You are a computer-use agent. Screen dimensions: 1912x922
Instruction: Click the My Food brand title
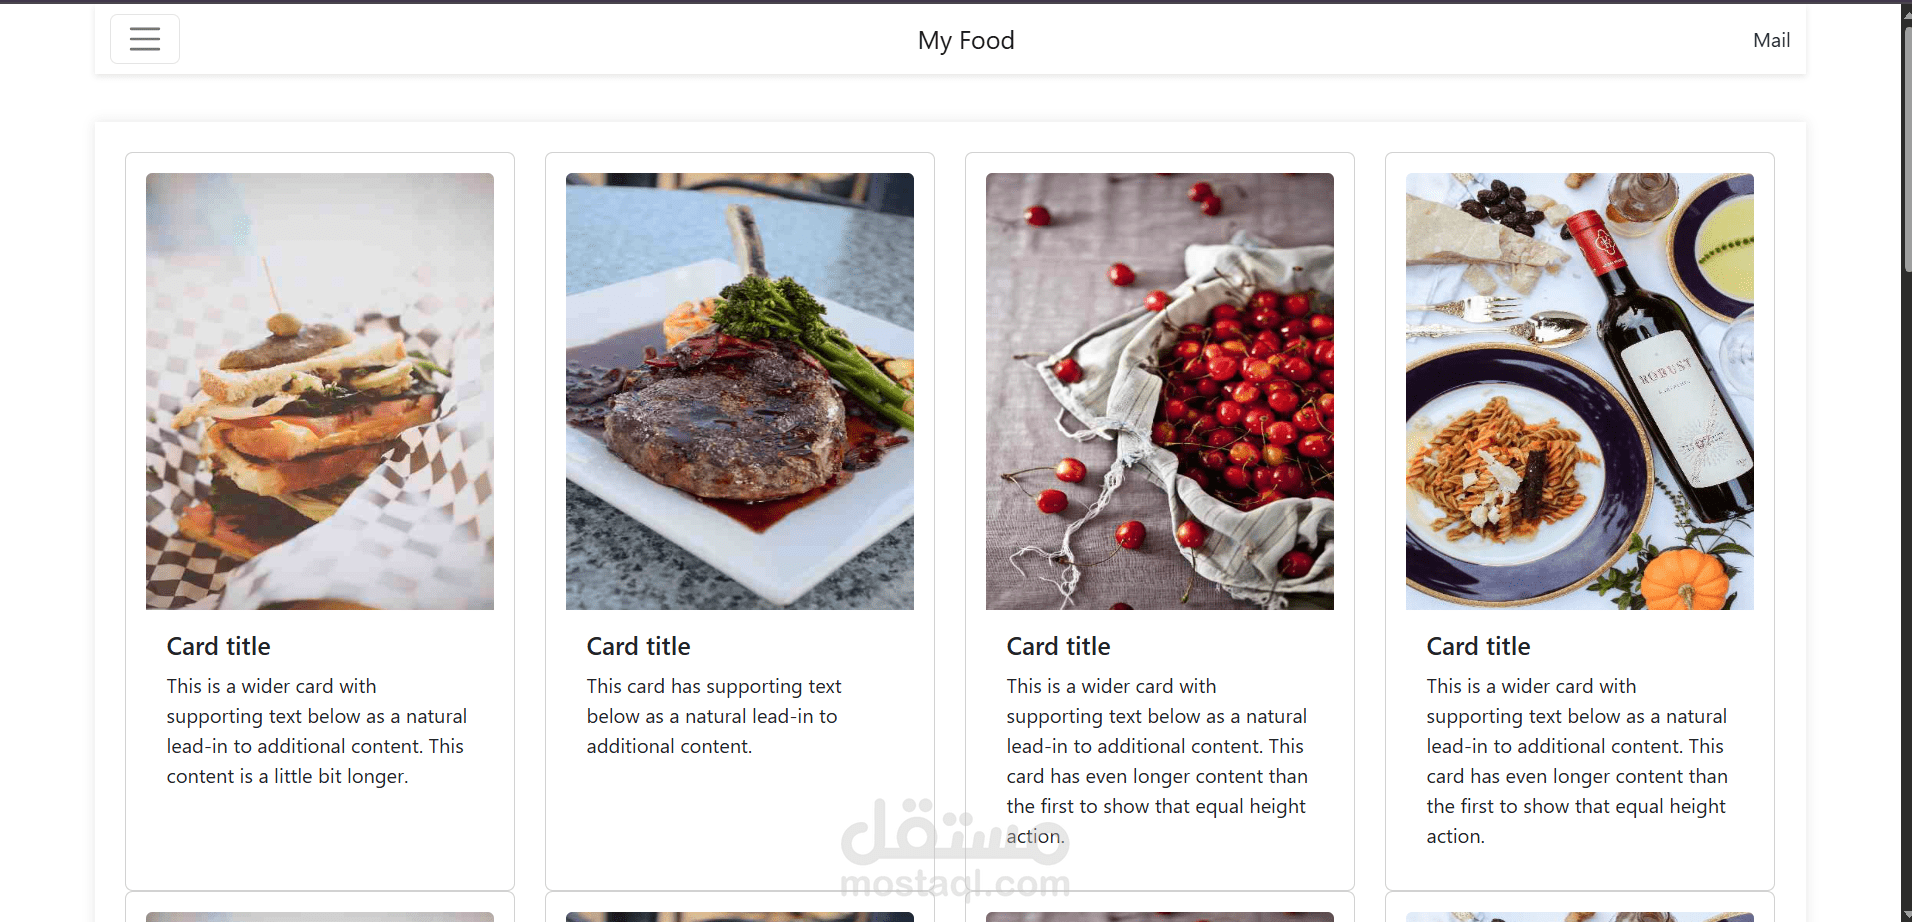tap(966, 40)
